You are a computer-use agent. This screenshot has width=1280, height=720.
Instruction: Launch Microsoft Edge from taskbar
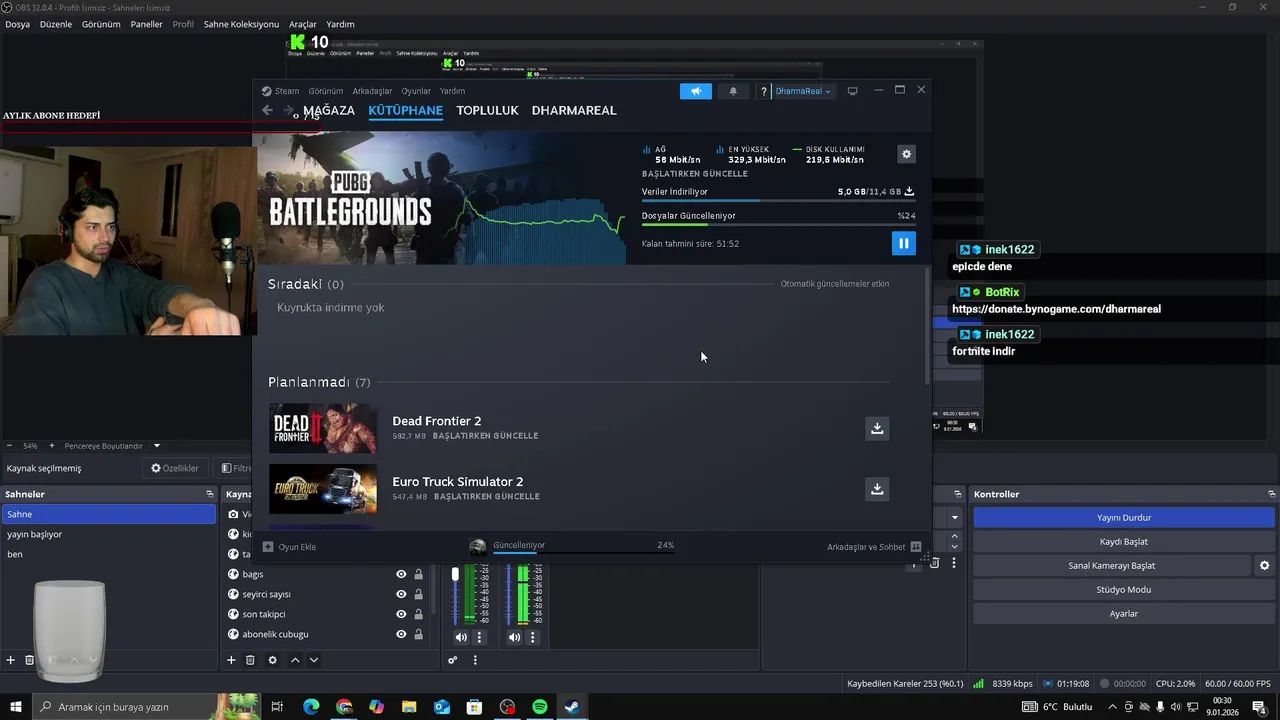(311, 707)
